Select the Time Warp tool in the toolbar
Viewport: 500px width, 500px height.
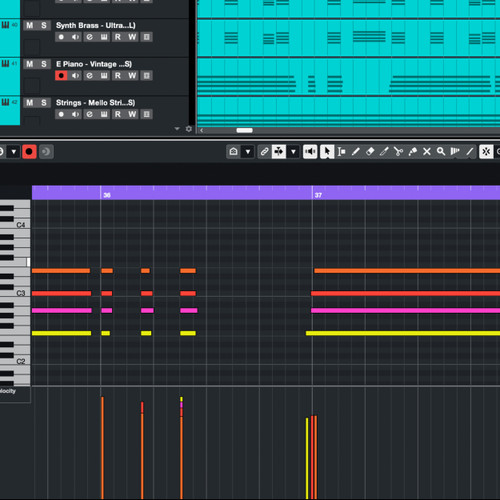point(455,152)
